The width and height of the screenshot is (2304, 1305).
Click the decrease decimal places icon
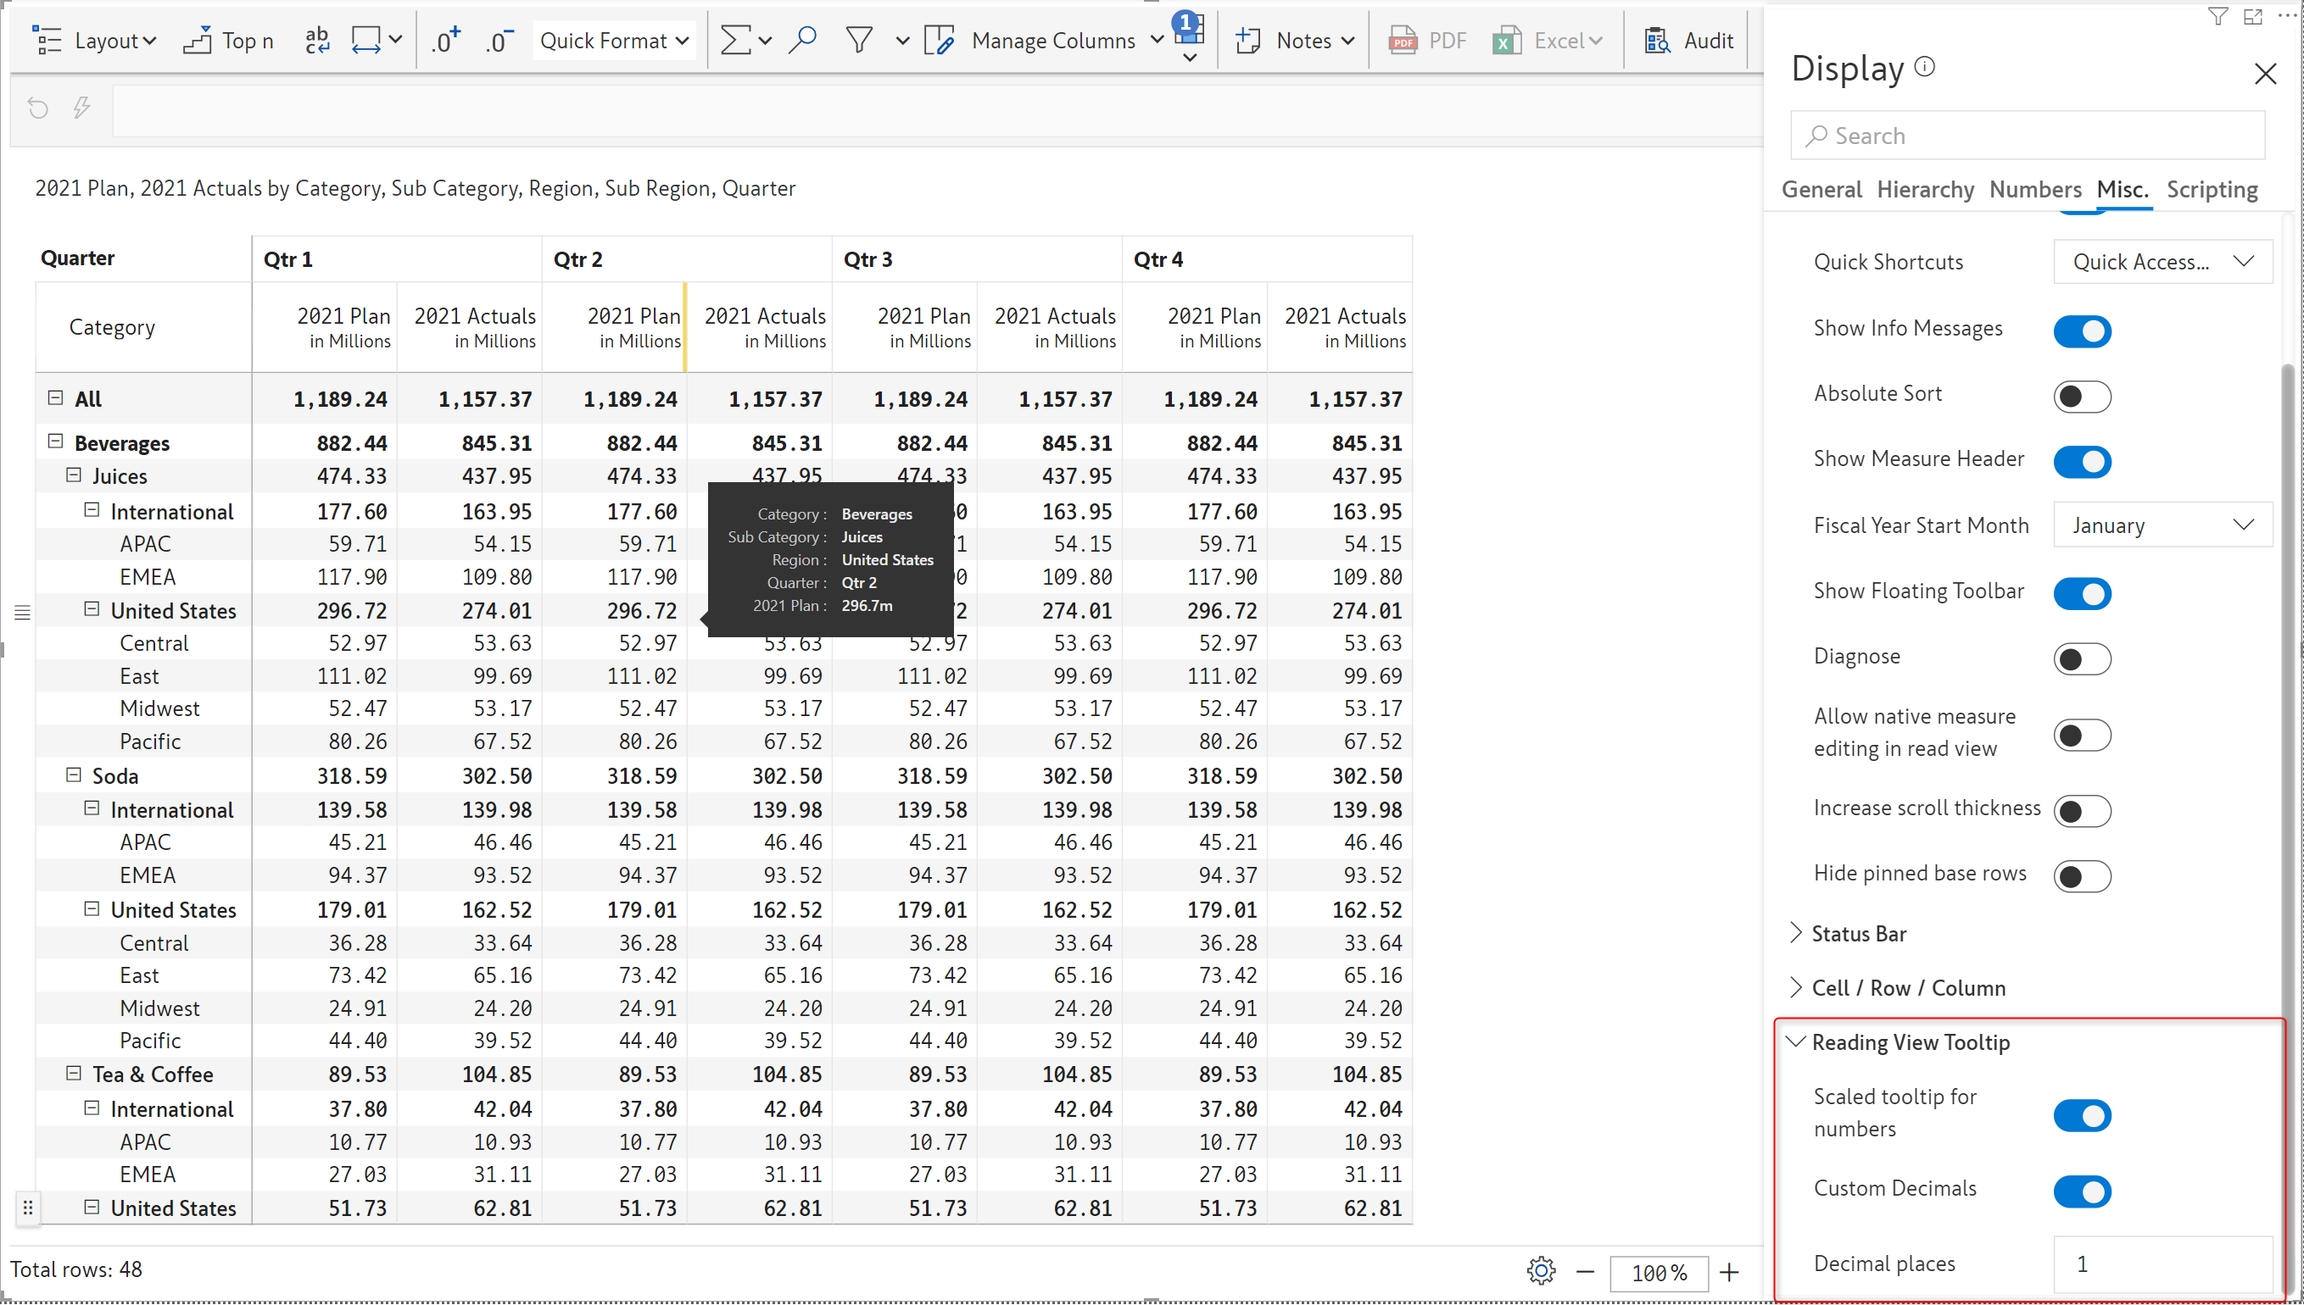tap(498, 41)
